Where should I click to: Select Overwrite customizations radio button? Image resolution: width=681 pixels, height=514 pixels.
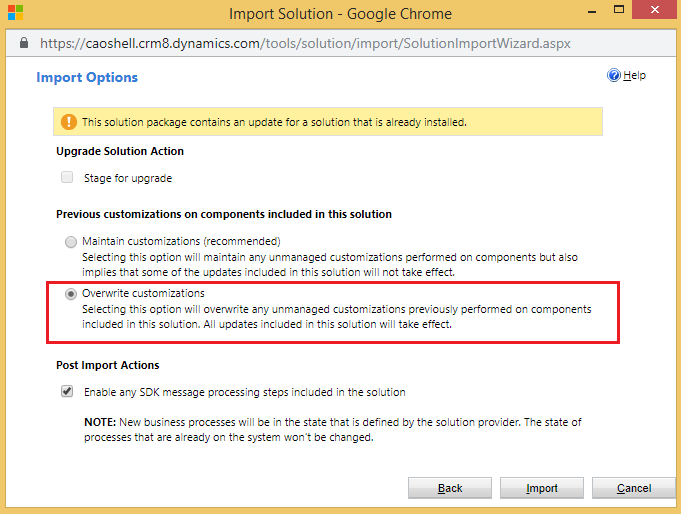[71, 294]
